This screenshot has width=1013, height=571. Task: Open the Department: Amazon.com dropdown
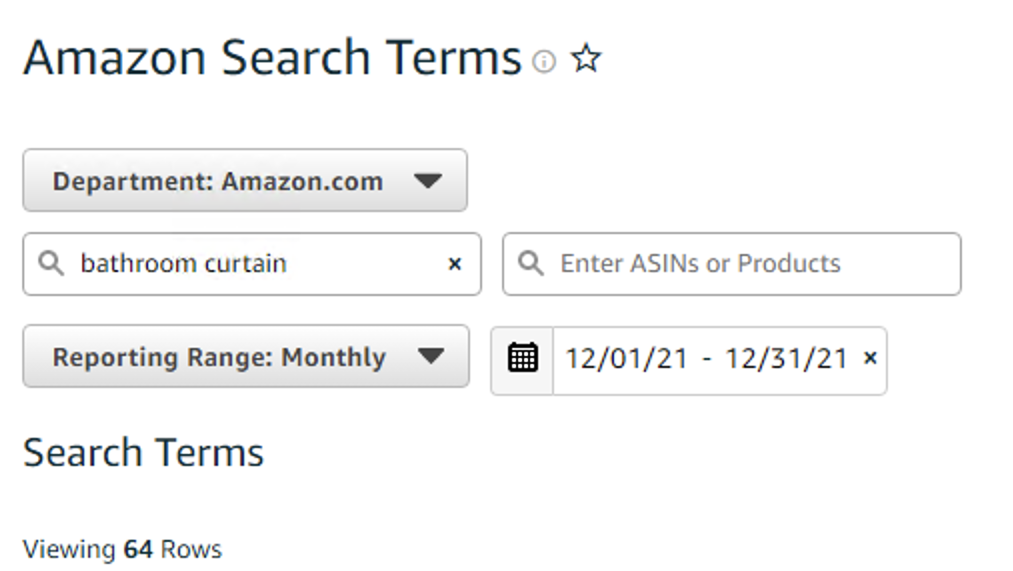click(x=218, y=181)
